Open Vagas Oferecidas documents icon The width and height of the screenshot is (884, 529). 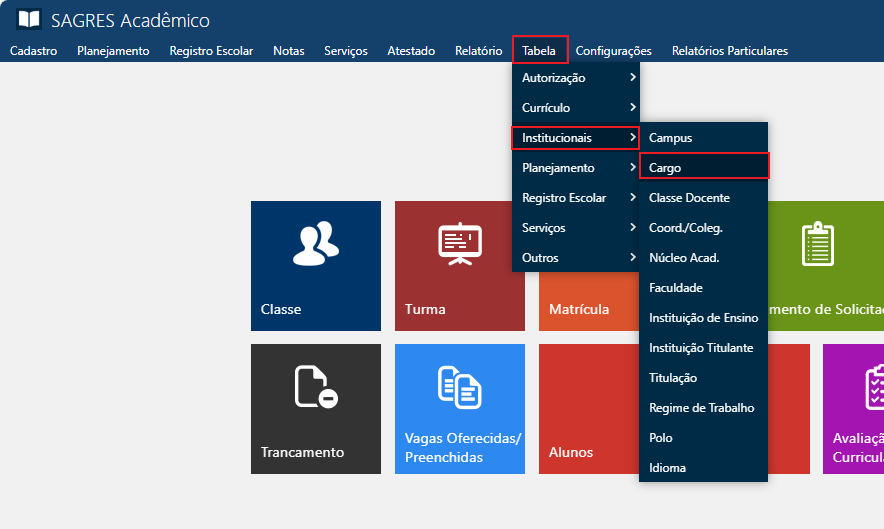point(460,387)
